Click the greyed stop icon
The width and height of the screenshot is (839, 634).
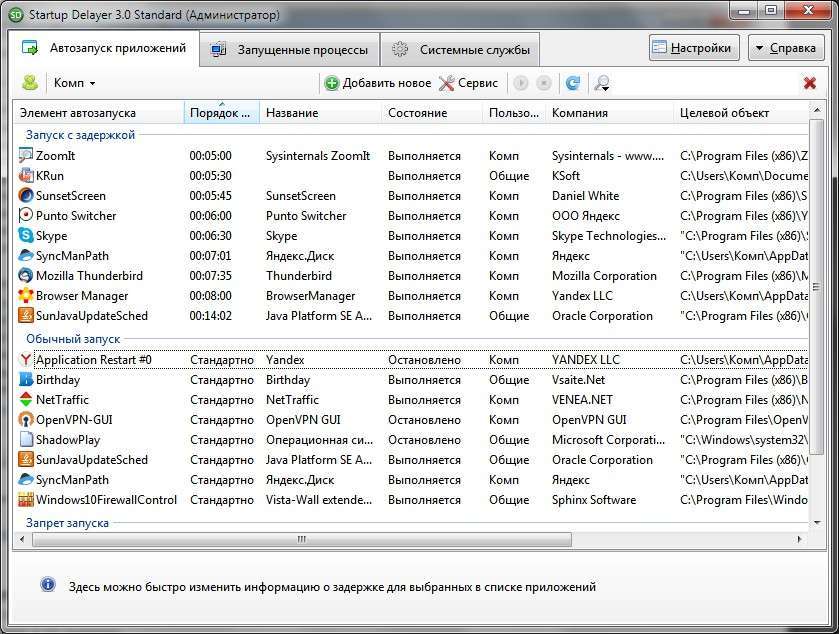[544, 83]
